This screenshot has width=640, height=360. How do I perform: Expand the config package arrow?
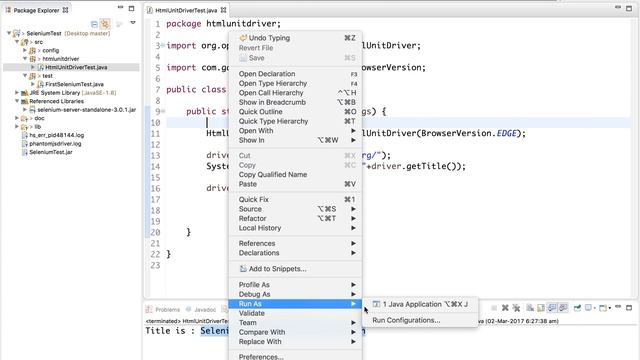[x=25, y=50]
